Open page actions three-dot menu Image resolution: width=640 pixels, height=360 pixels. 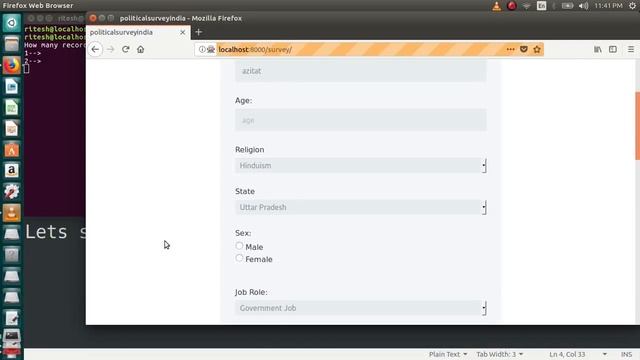510,49
